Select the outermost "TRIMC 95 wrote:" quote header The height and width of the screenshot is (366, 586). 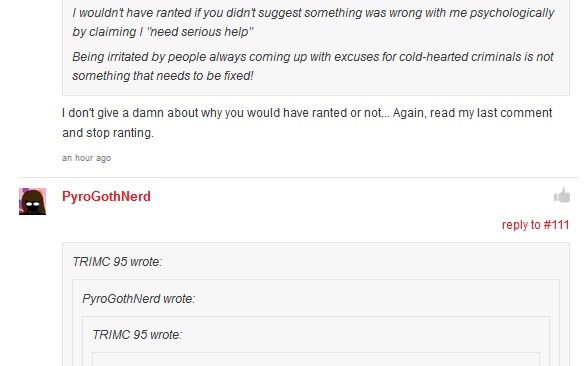click(117, 262)
